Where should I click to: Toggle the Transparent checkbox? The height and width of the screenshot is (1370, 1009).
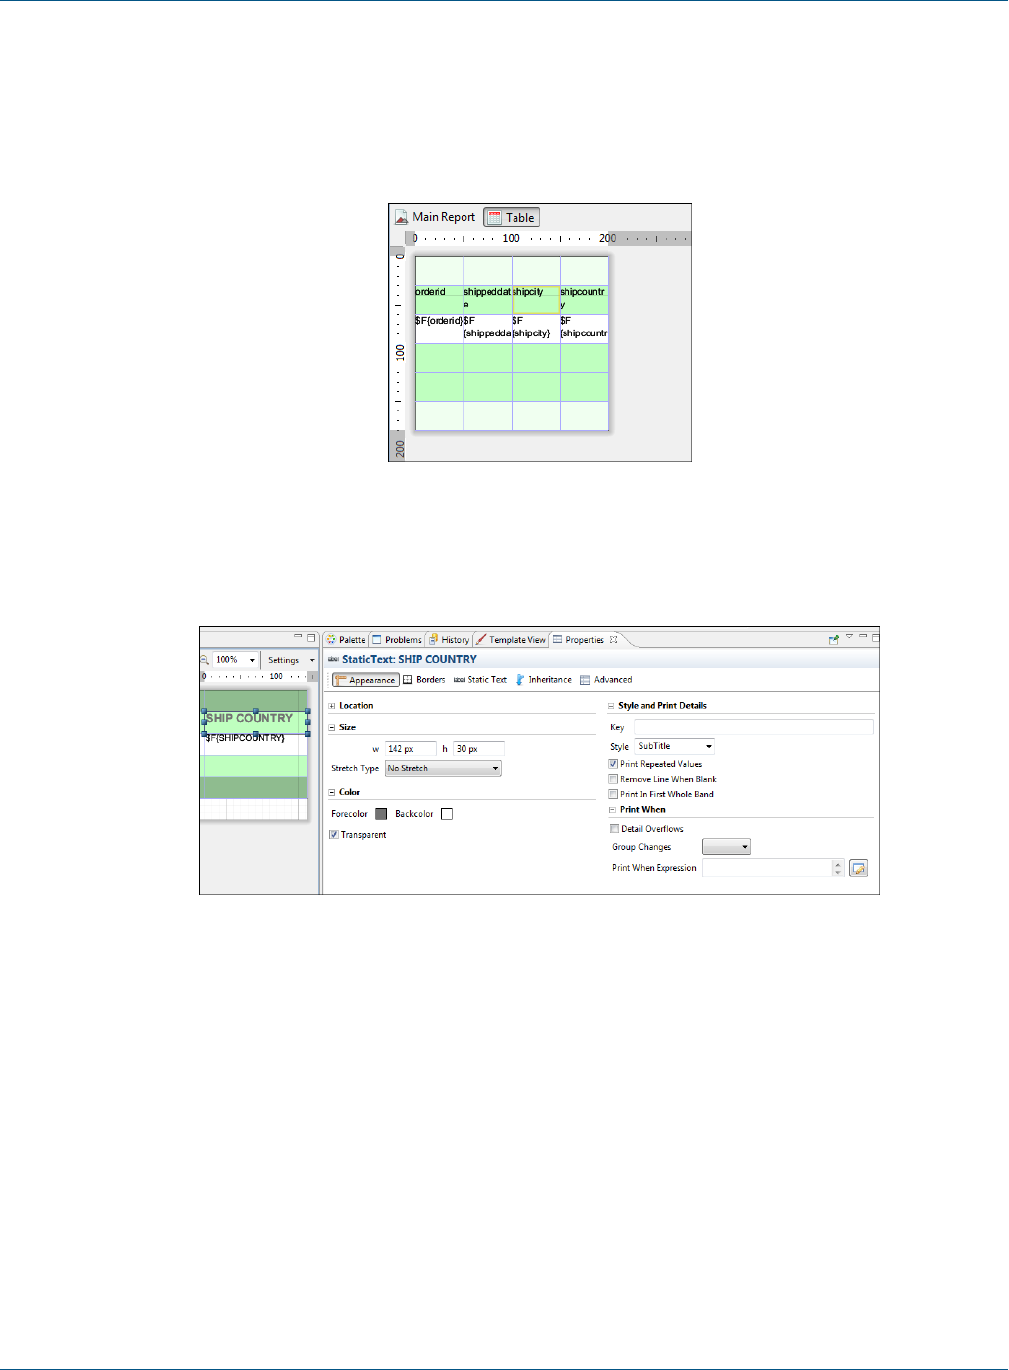pos(334,835)
